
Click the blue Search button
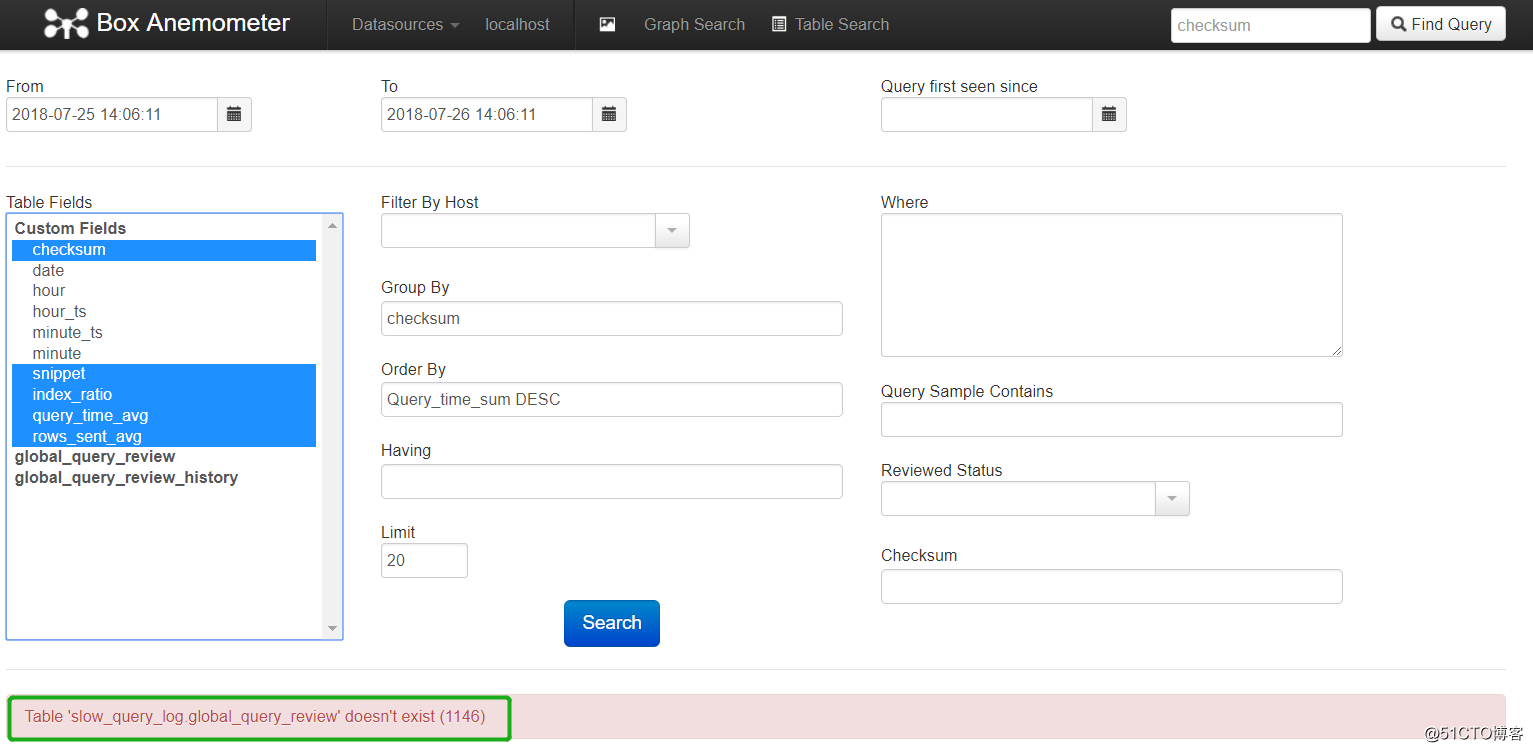click(x=612, y=623)
